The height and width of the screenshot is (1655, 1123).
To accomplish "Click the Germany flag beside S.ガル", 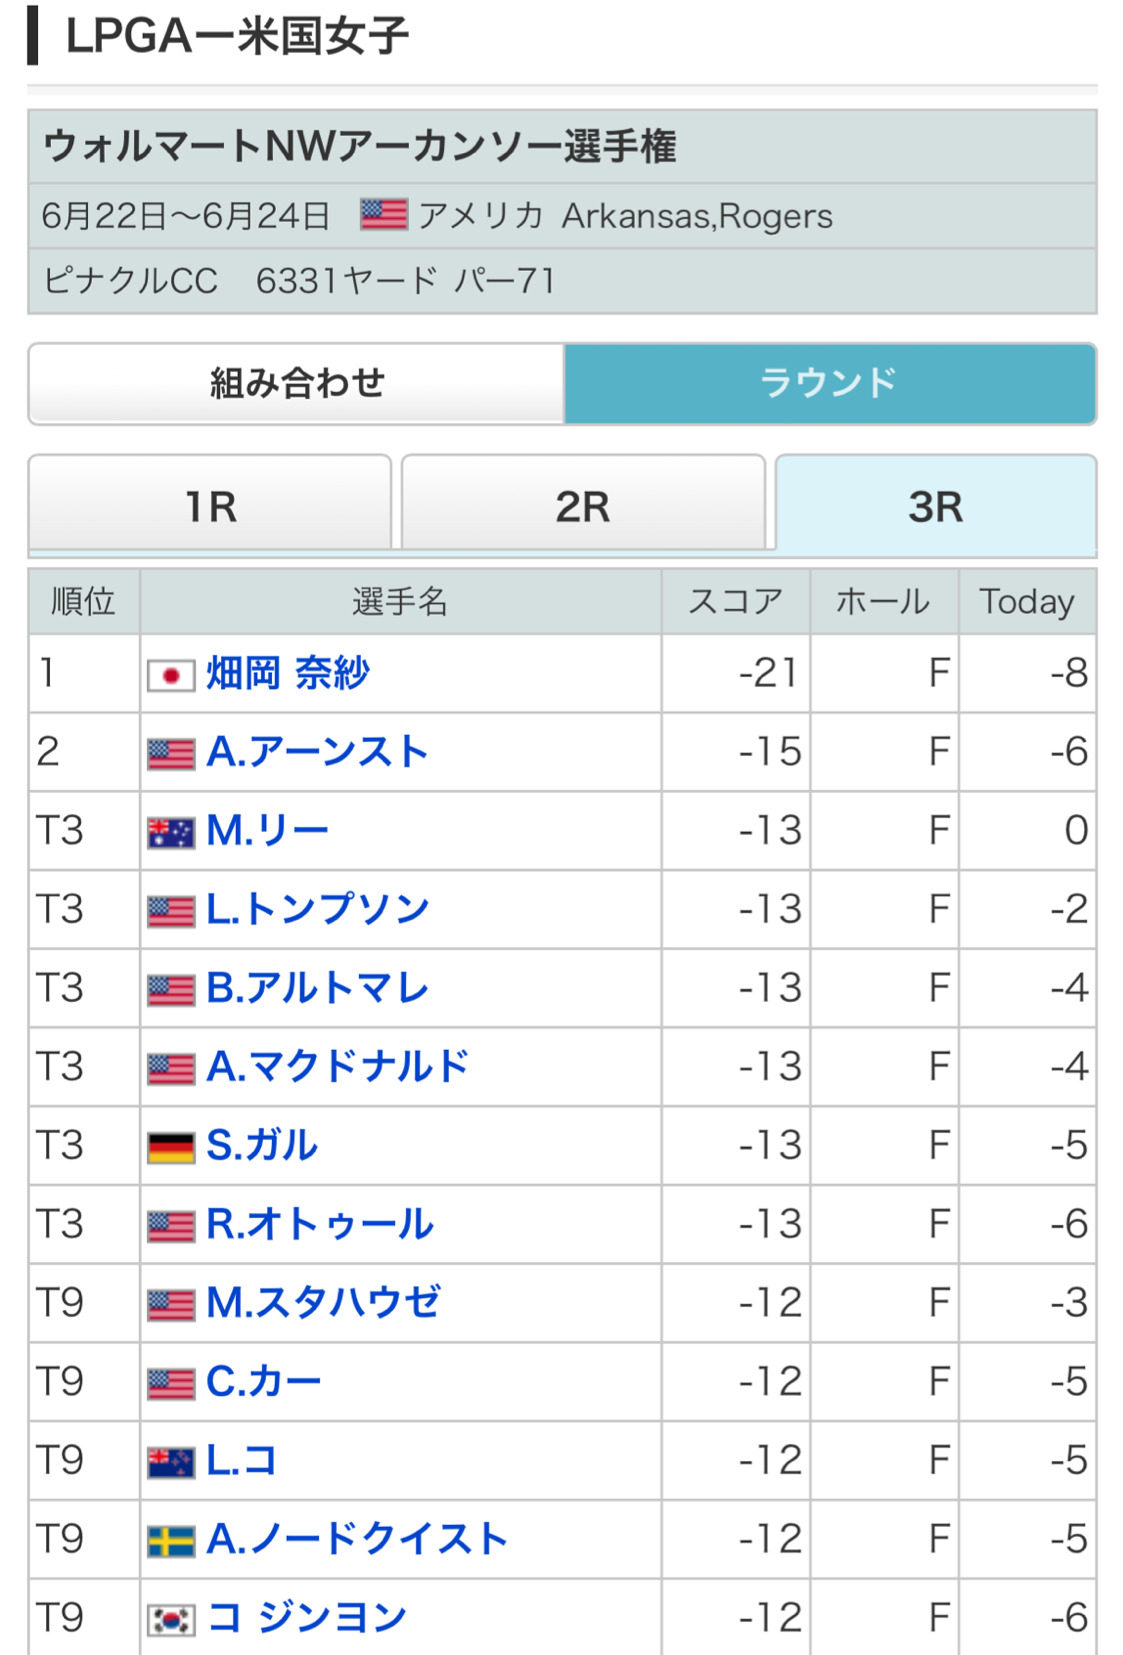I will tap(171, 1148).
